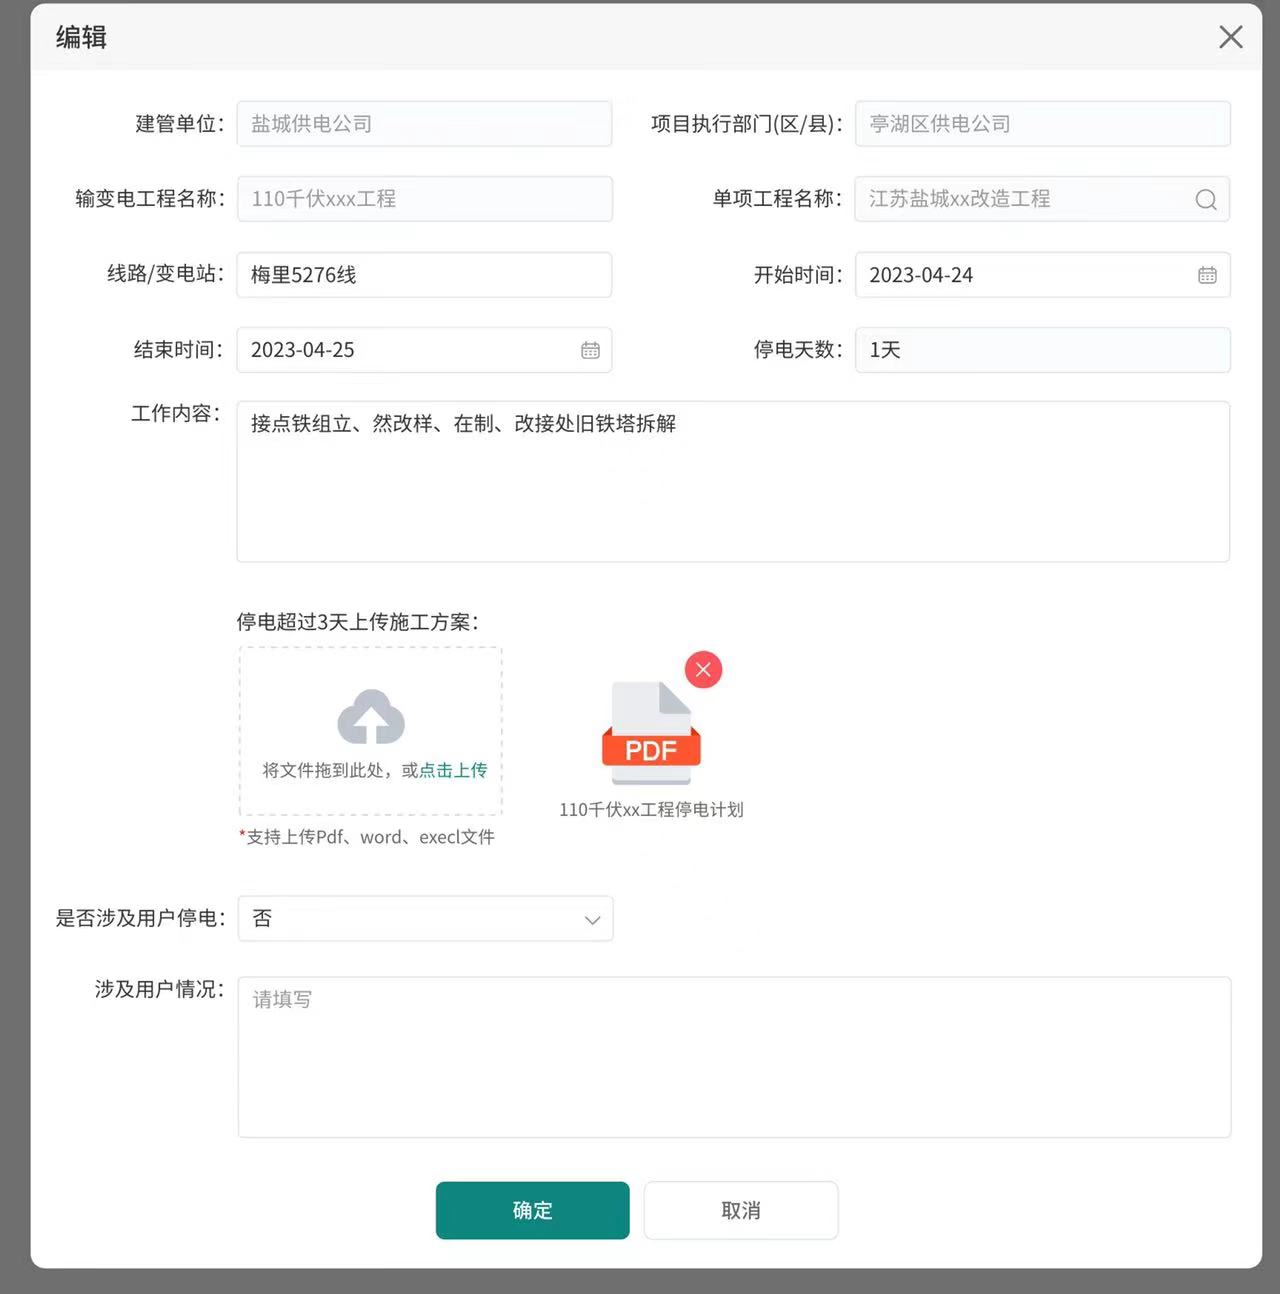1280x1294 pixels.
Task: Click the 开始时间 date field 2023-04-24
Action: click(x=1042, y=275)
